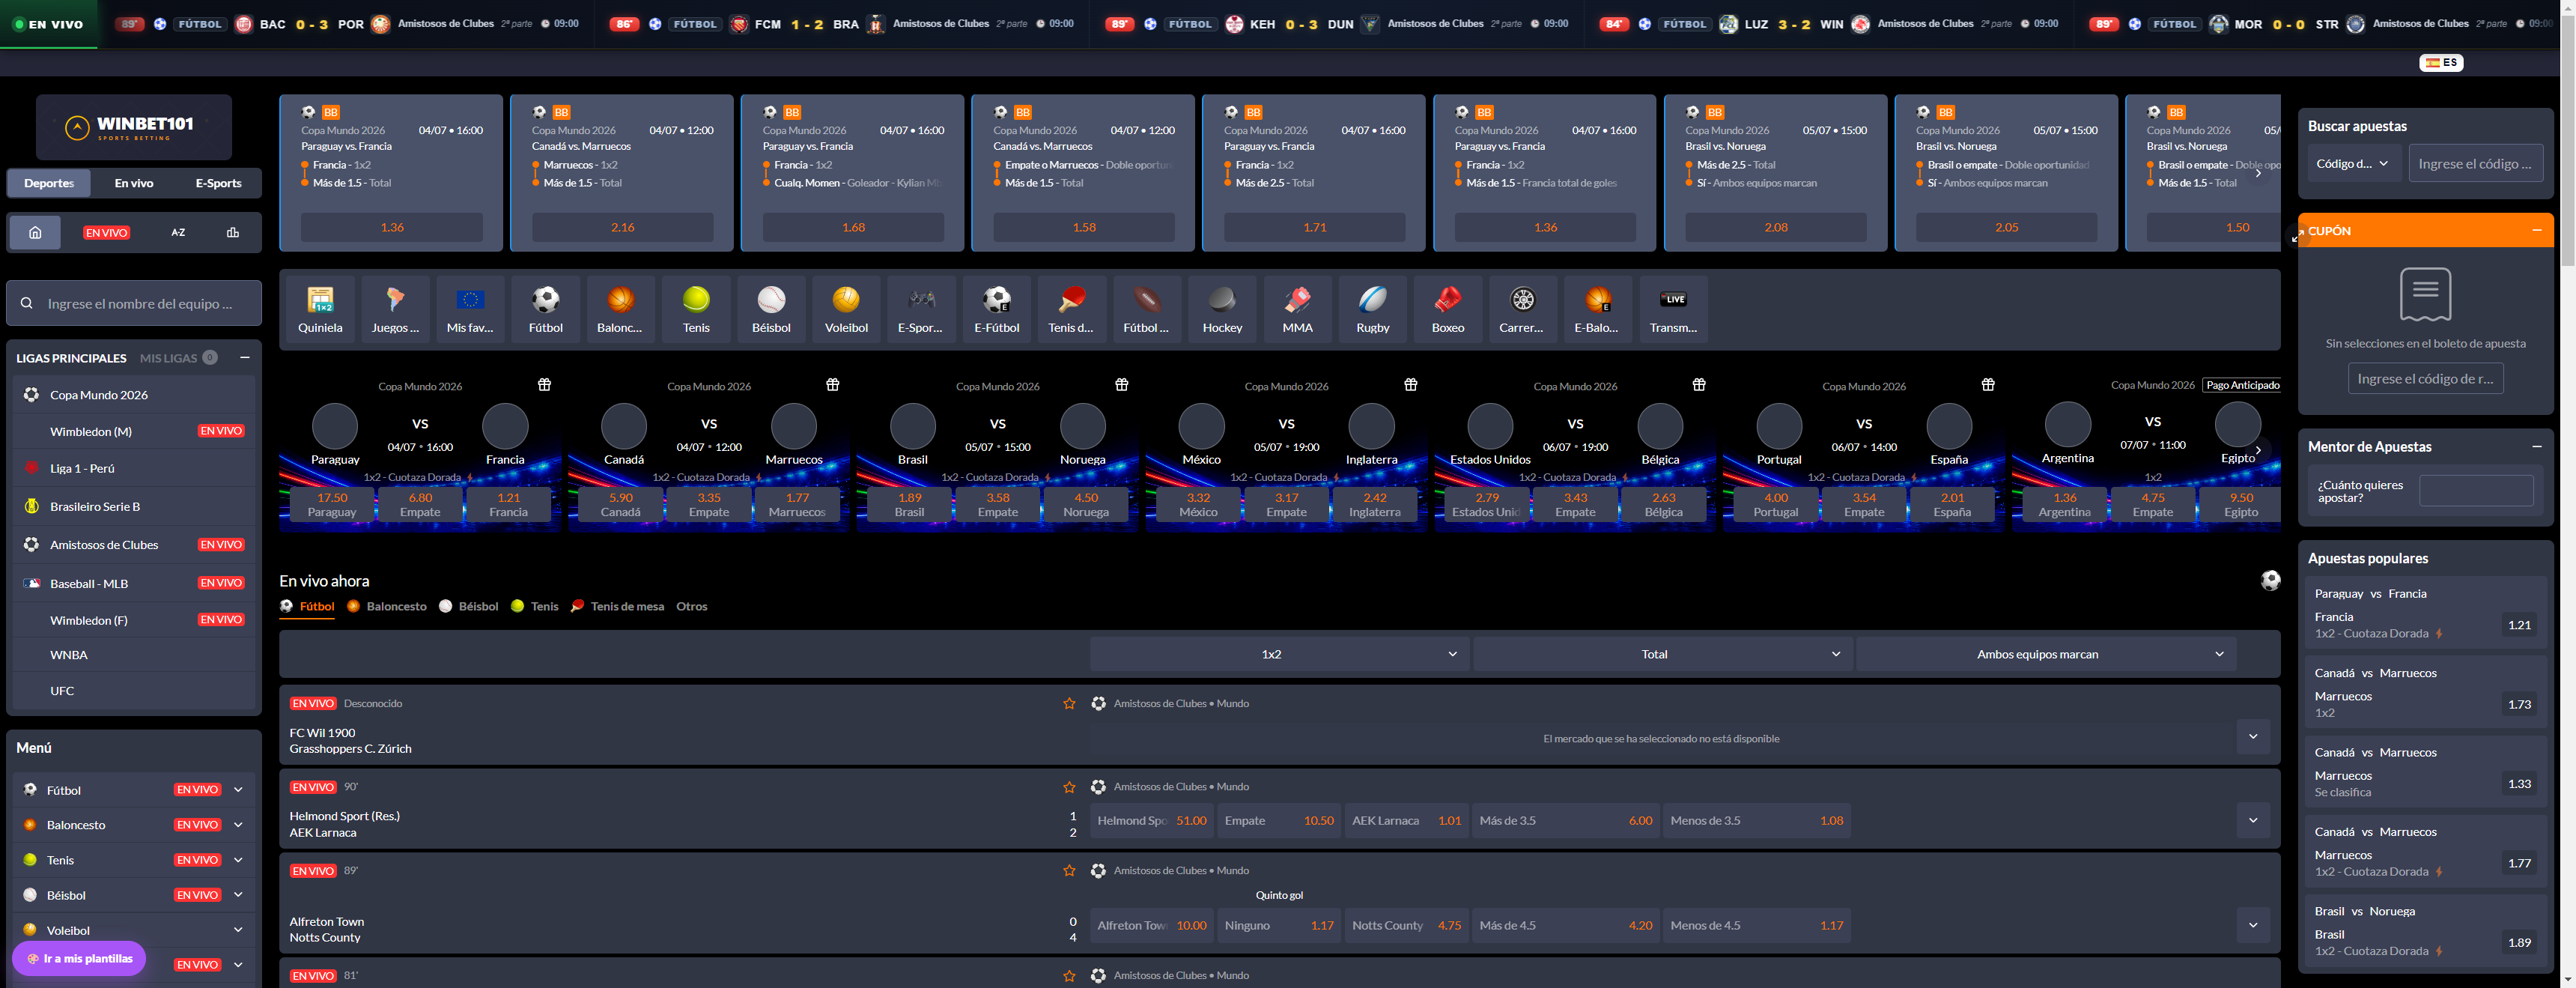The image size is (2576, 988).
Task: Select the Tenis de mesa paddle icon
Action: (x=1071, y=309)
